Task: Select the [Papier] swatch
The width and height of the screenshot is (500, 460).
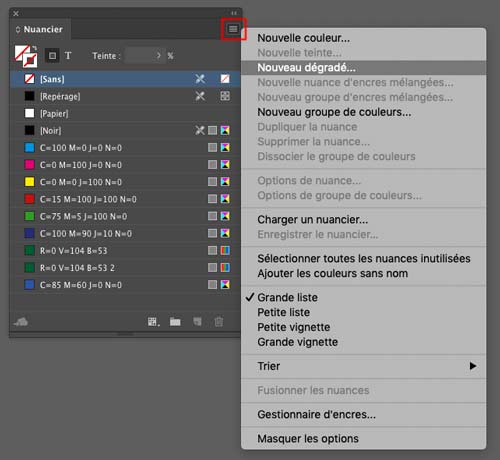Action: (125, 113)
